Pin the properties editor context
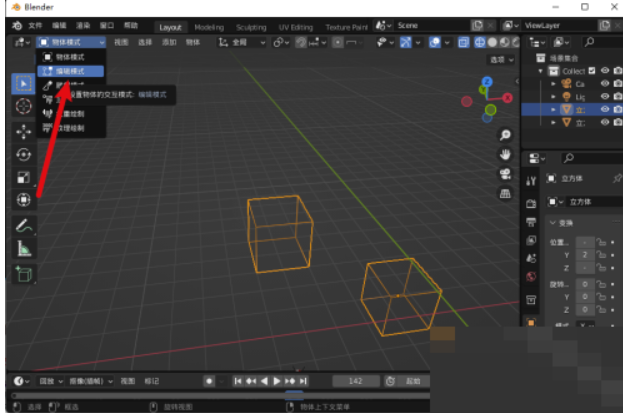 (617, 178)
